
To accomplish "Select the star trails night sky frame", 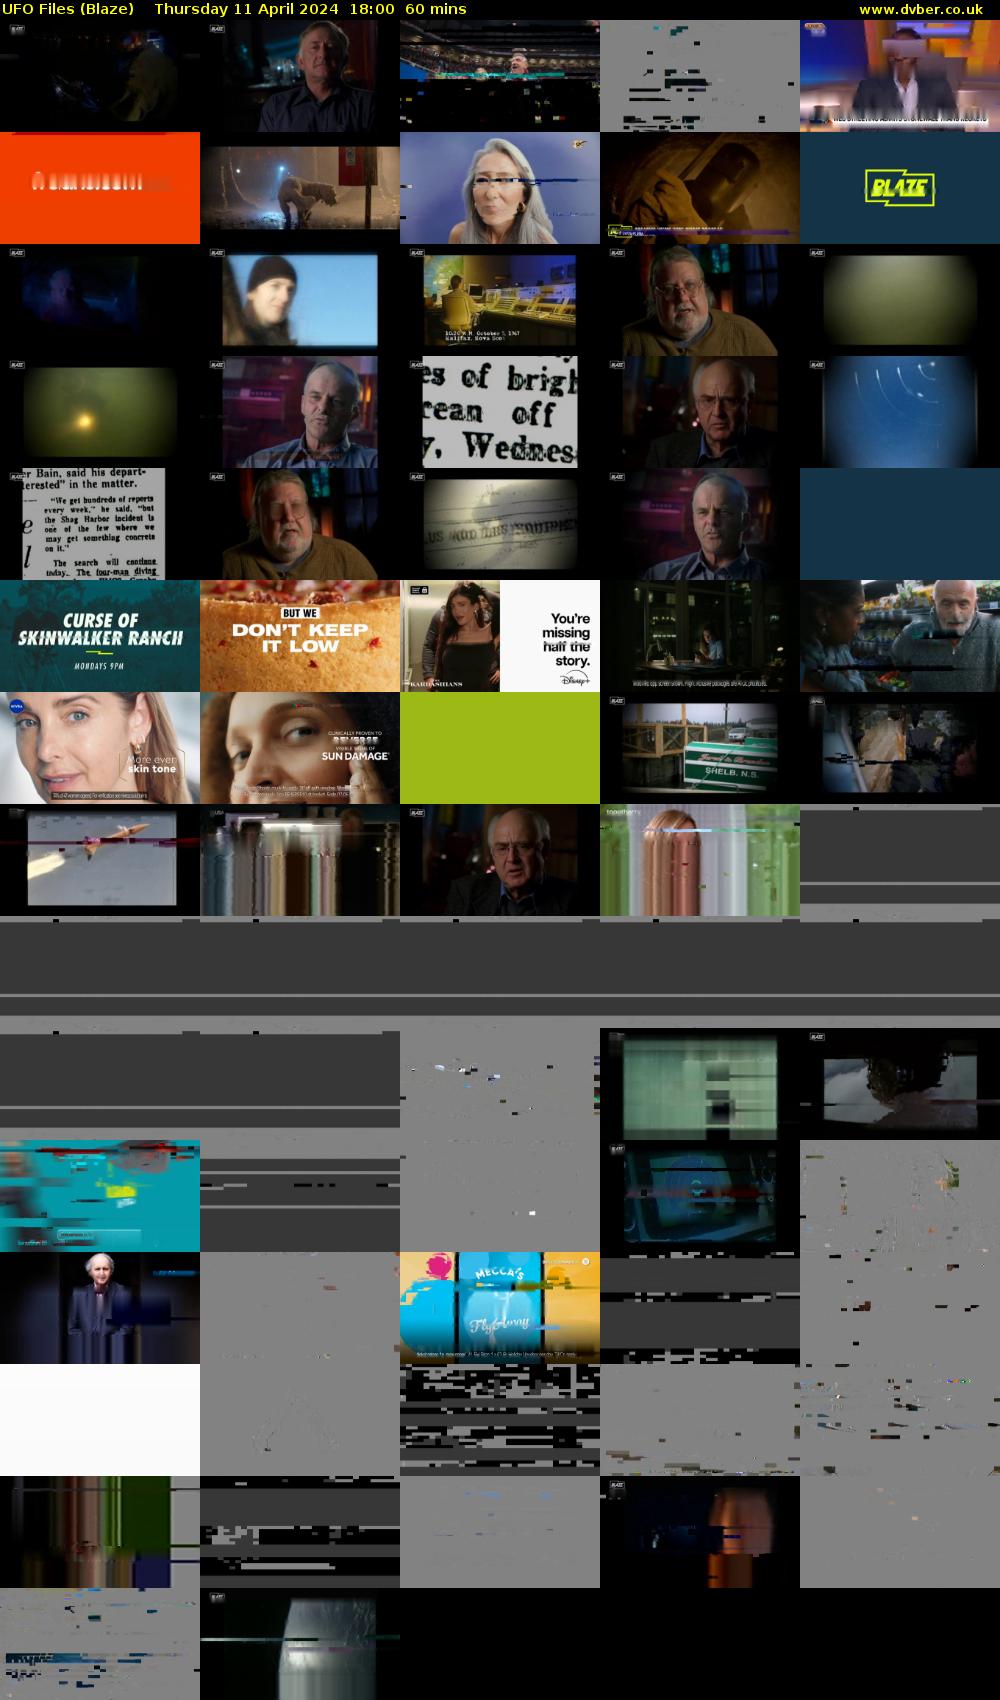I will pos(900,412).
